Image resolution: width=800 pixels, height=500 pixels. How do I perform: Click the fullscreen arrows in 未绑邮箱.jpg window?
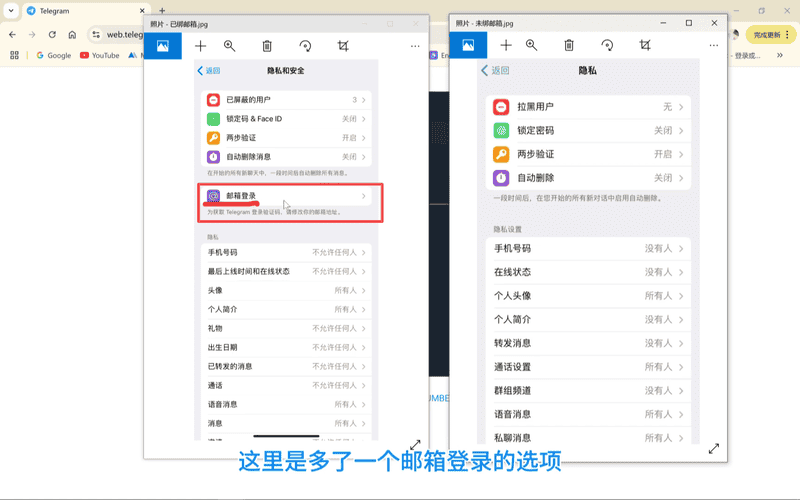714,448
